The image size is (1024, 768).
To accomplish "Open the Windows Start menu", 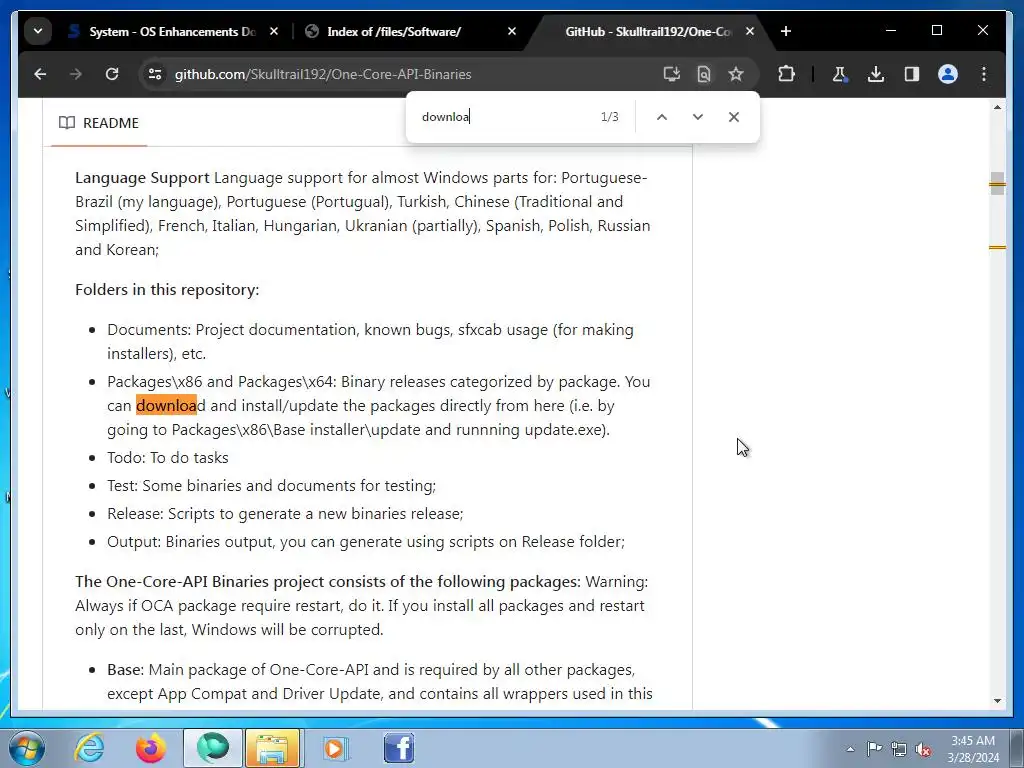I will (27, 747).
